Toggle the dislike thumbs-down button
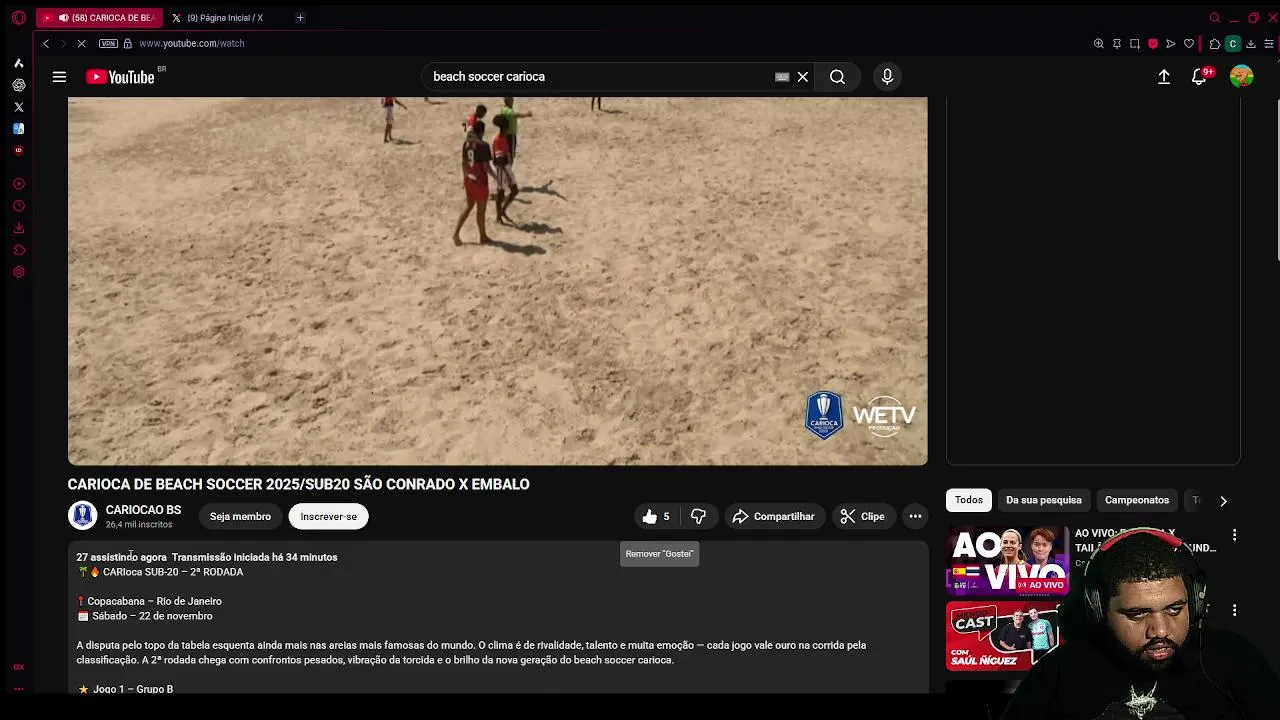Screen dimensions: 1280x720 [698, 516]
